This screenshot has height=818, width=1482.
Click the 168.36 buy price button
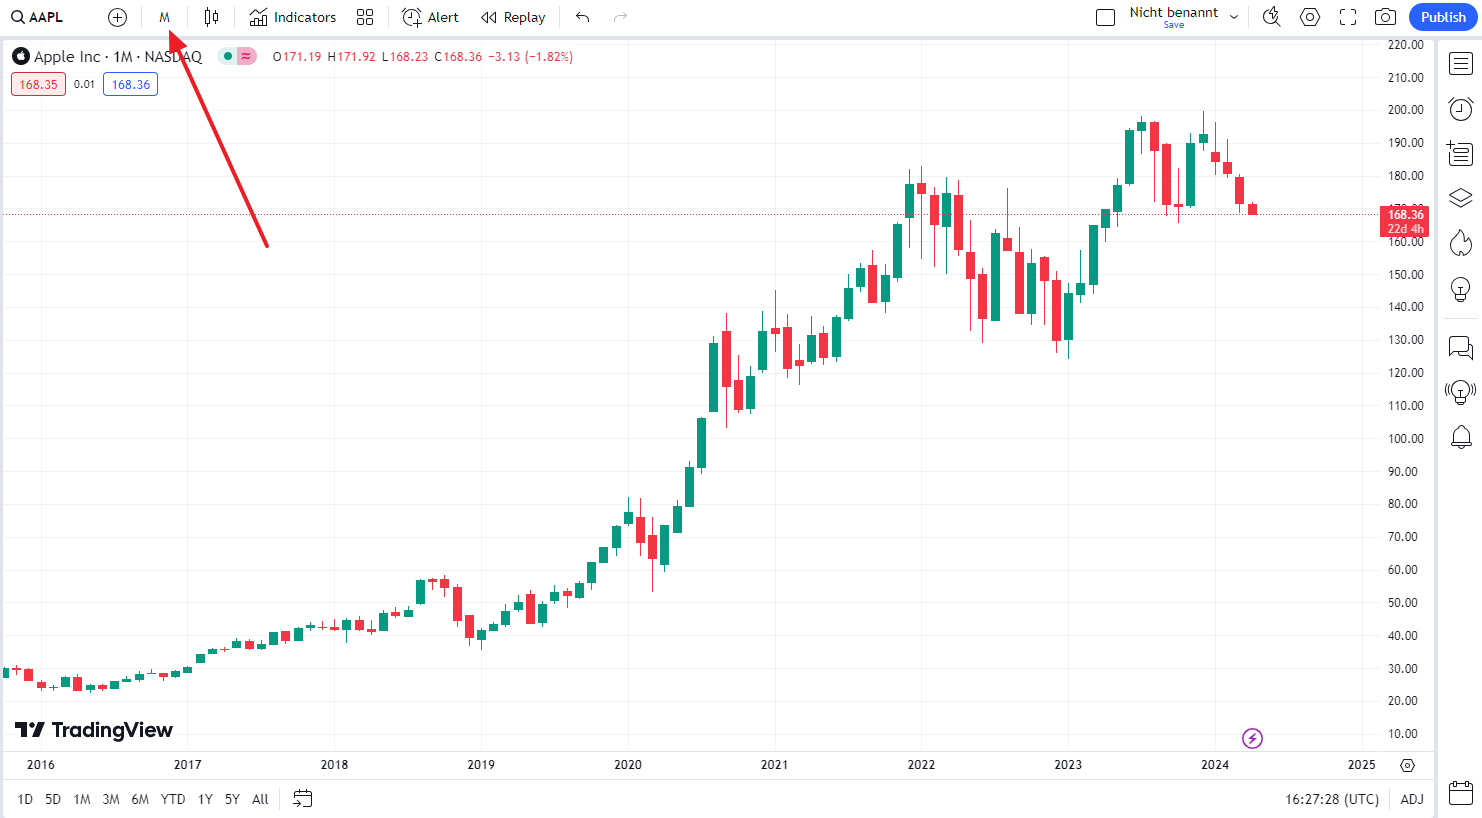tap(131, 84)
